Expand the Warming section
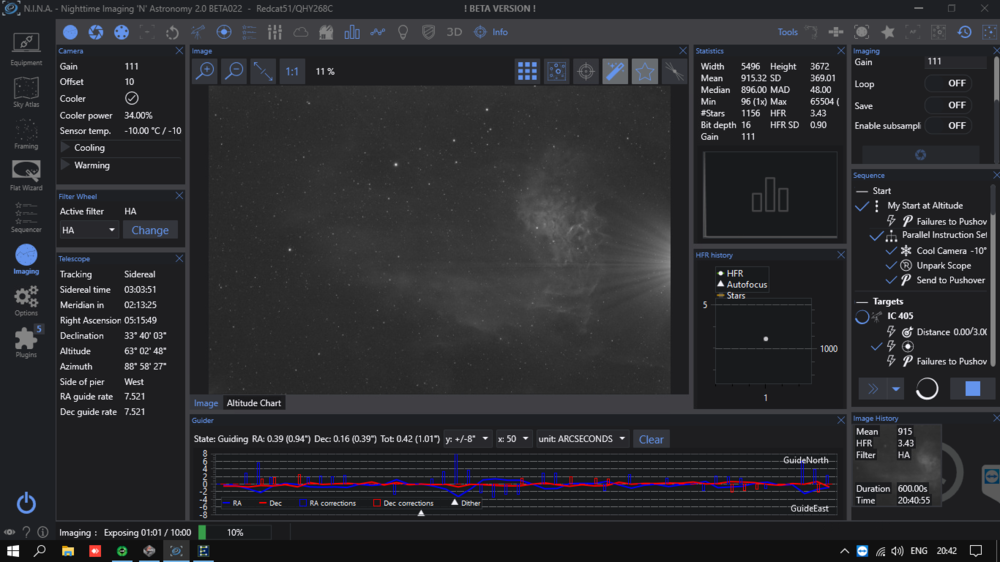Screen dimensions: 1000x562 [x=91, y=165]
